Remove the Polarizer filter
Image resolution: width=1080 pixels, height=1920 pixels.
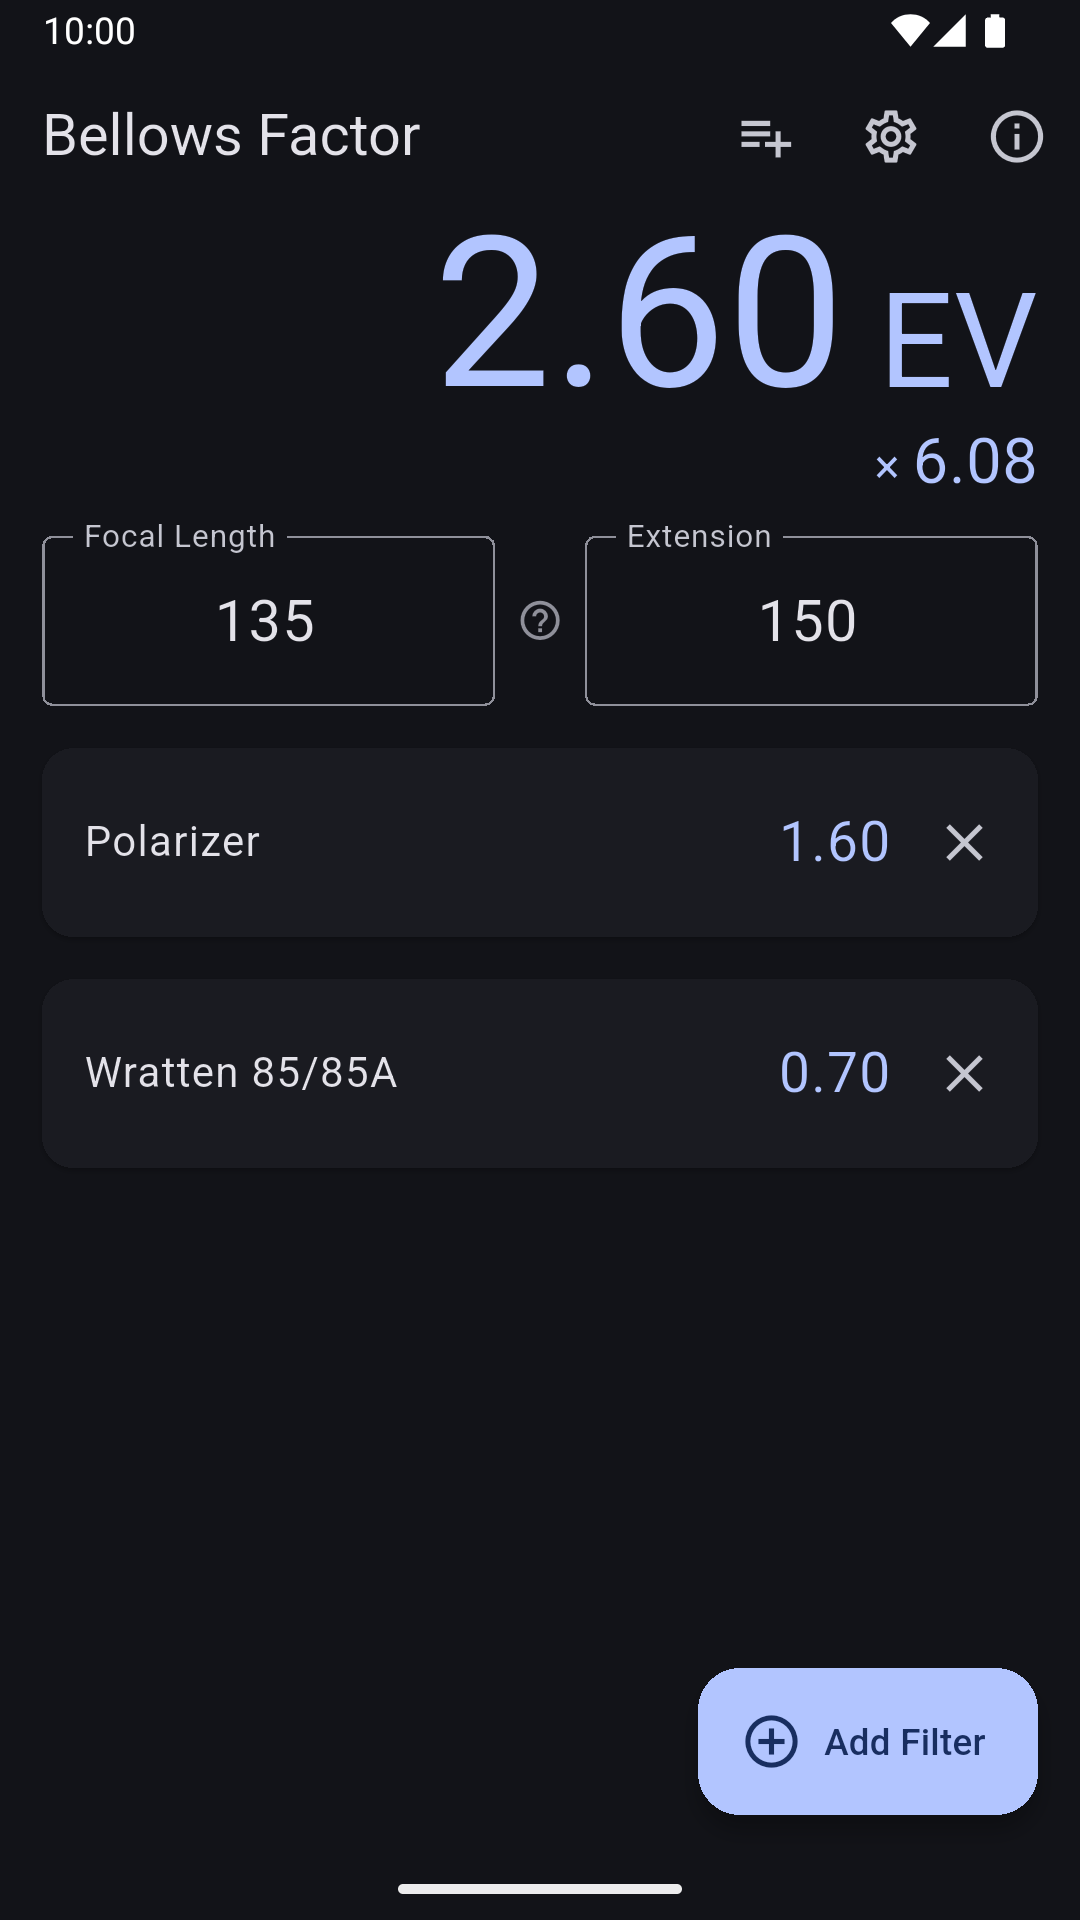pos(964,842)
